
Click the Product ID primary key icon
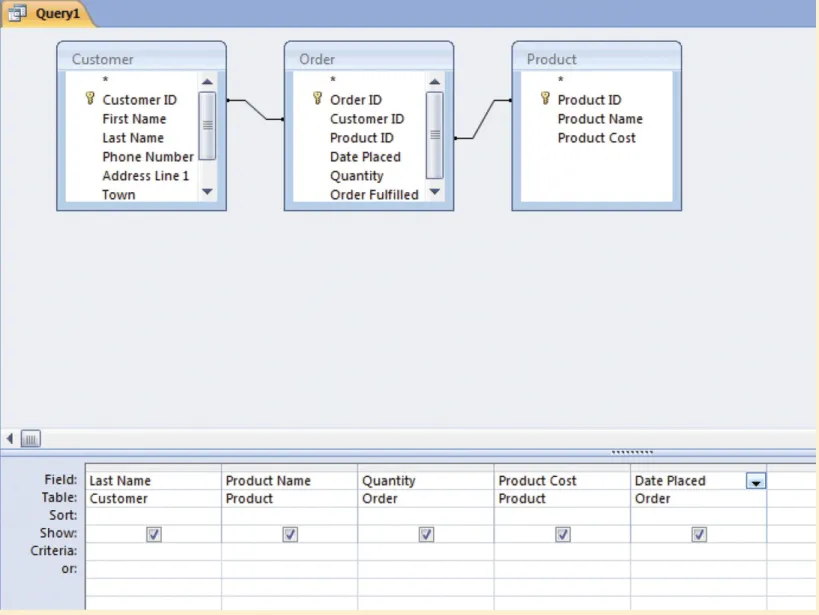tap(545, 98)
